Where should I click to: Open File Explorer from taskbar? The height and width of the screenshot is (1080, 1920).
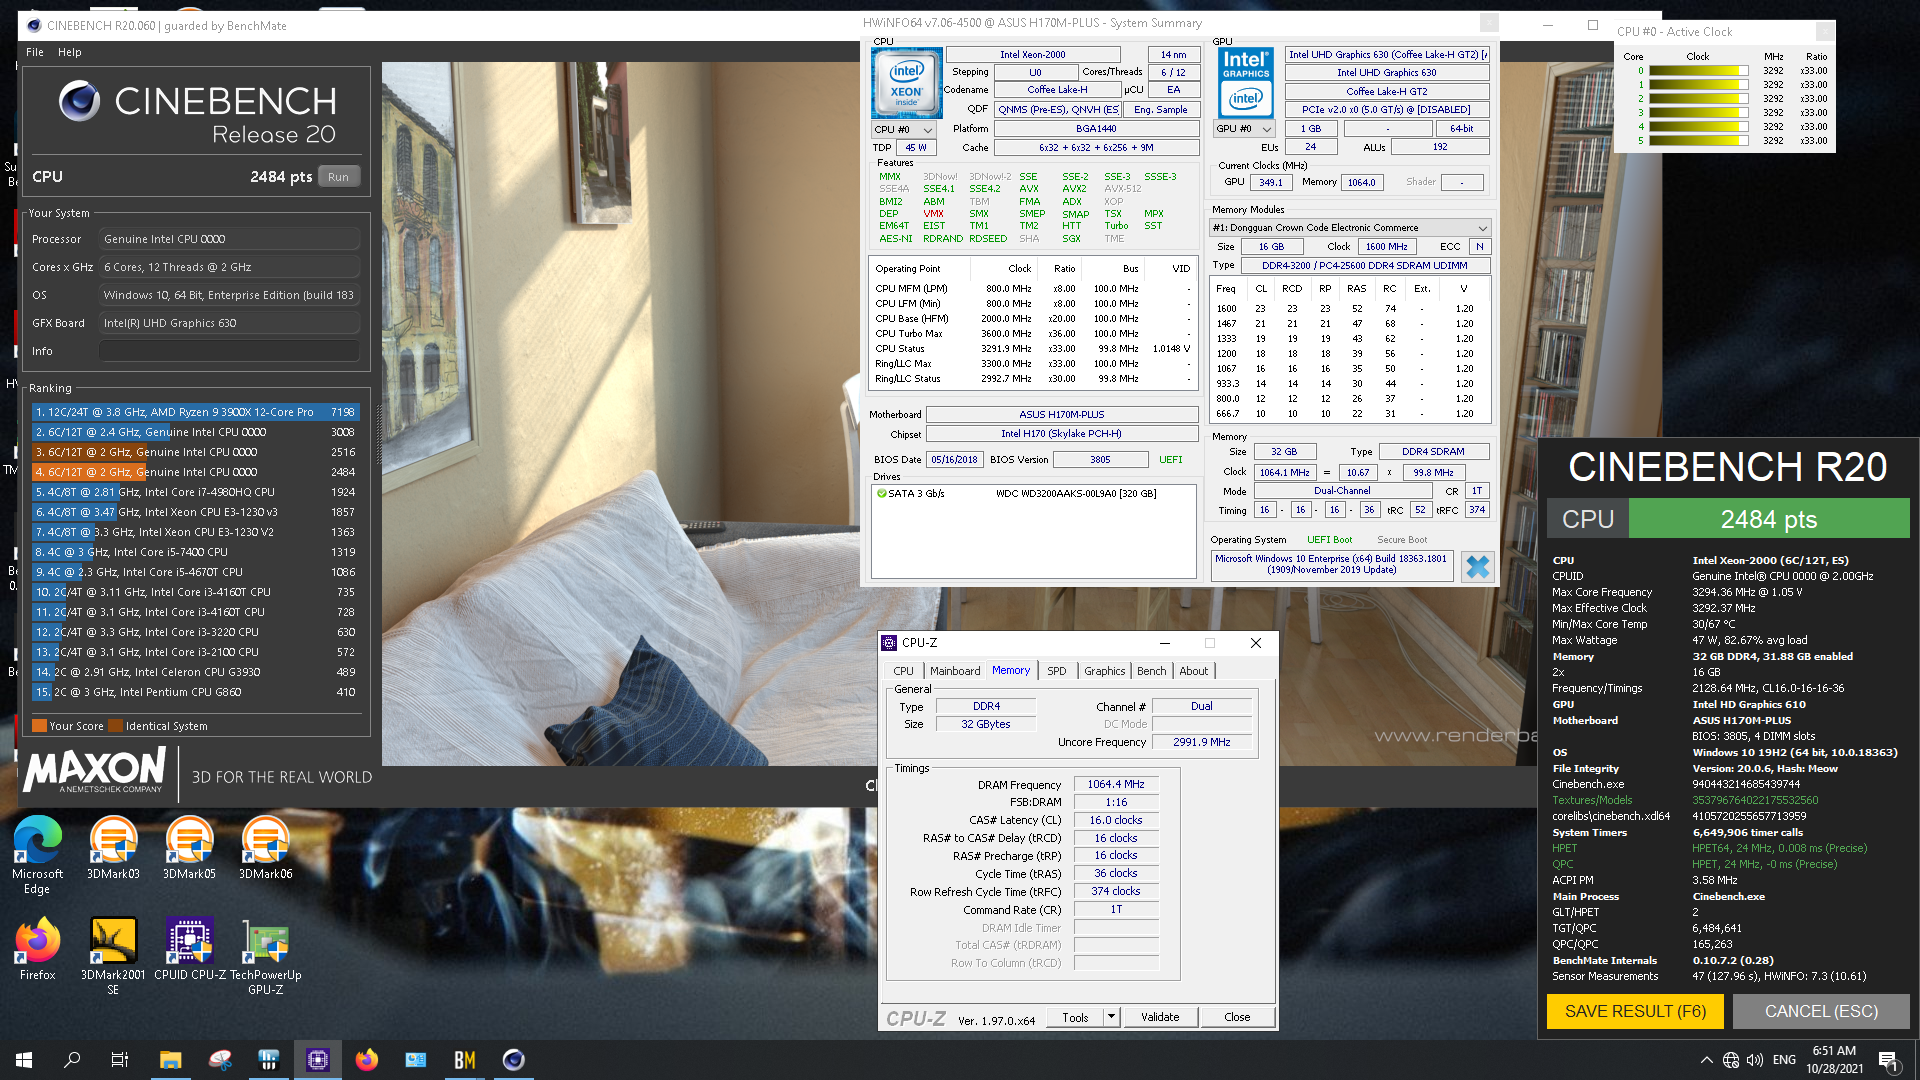click(170, 1060)
